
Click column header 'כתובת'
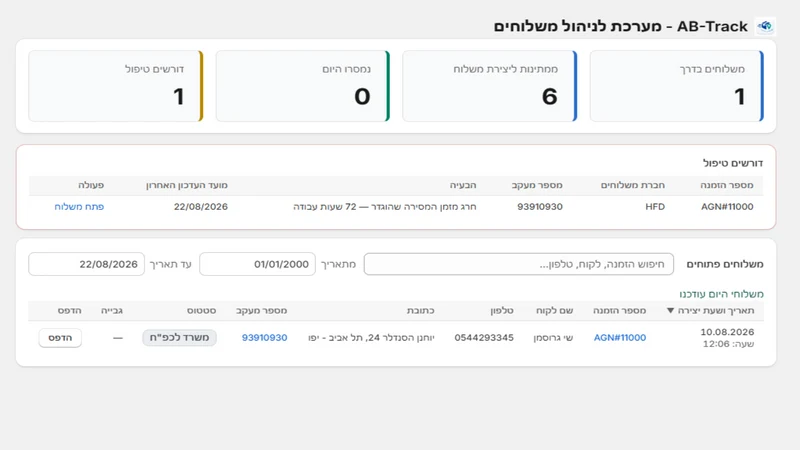pyautogui.click(x=420, y=310)
